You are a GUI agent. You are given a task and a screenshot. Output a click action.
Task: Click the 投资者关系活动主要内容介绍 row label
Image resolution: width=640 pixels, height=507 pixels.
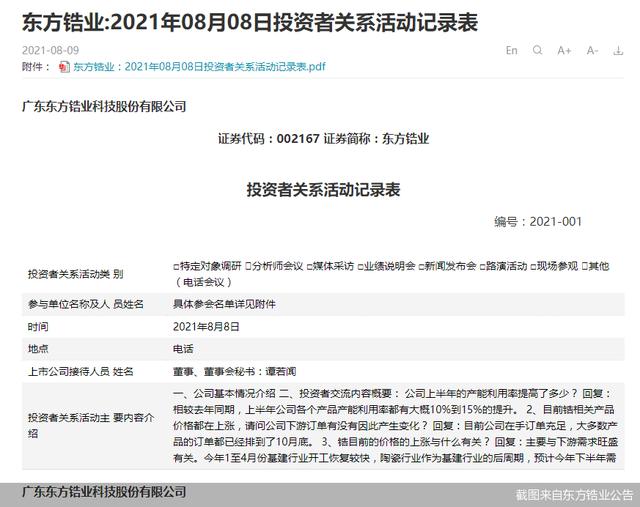pyautogui.click(x=91, y=425)
